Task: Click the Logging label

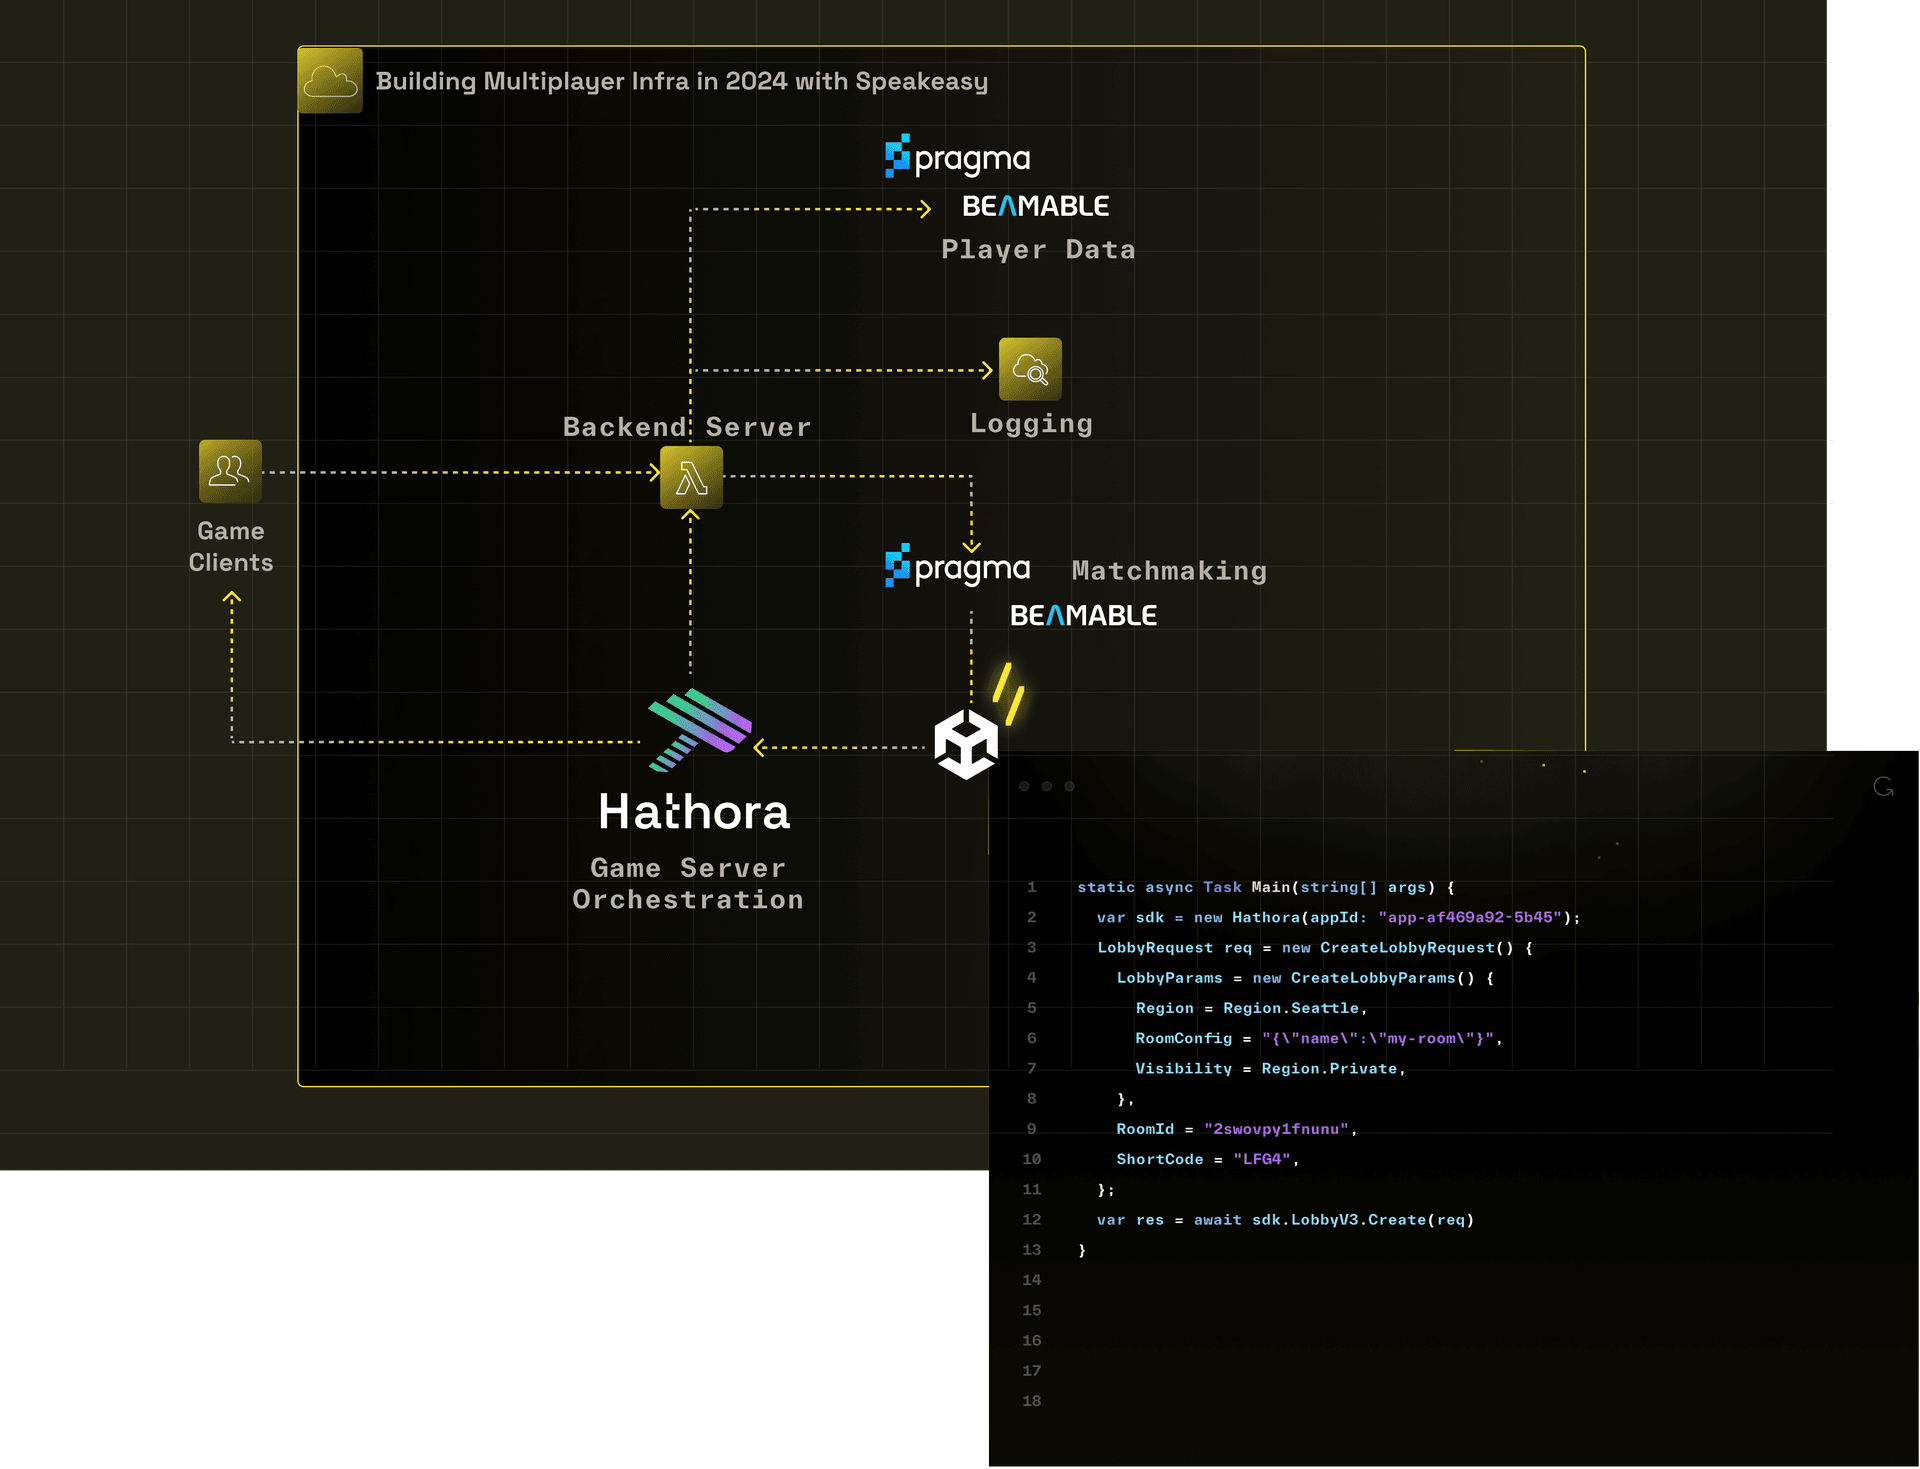Action: click(x=1030, y=422)
